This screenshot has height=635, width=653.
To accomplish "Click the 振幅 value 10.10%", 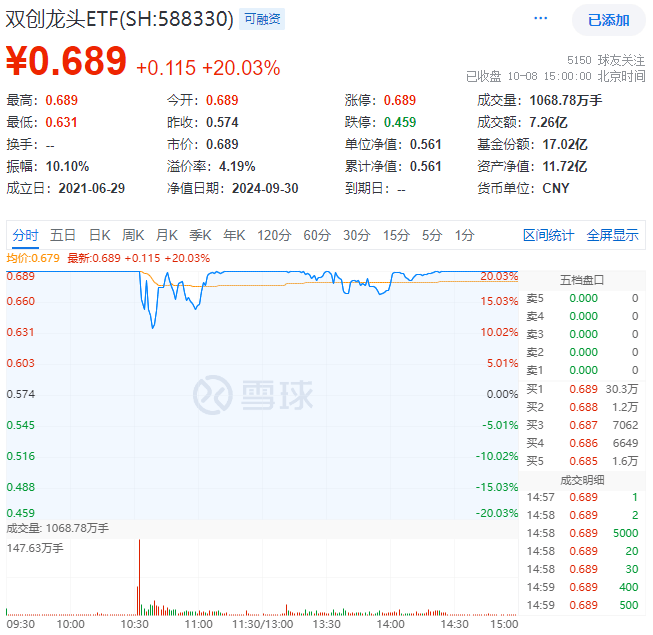I will point(67,167).
